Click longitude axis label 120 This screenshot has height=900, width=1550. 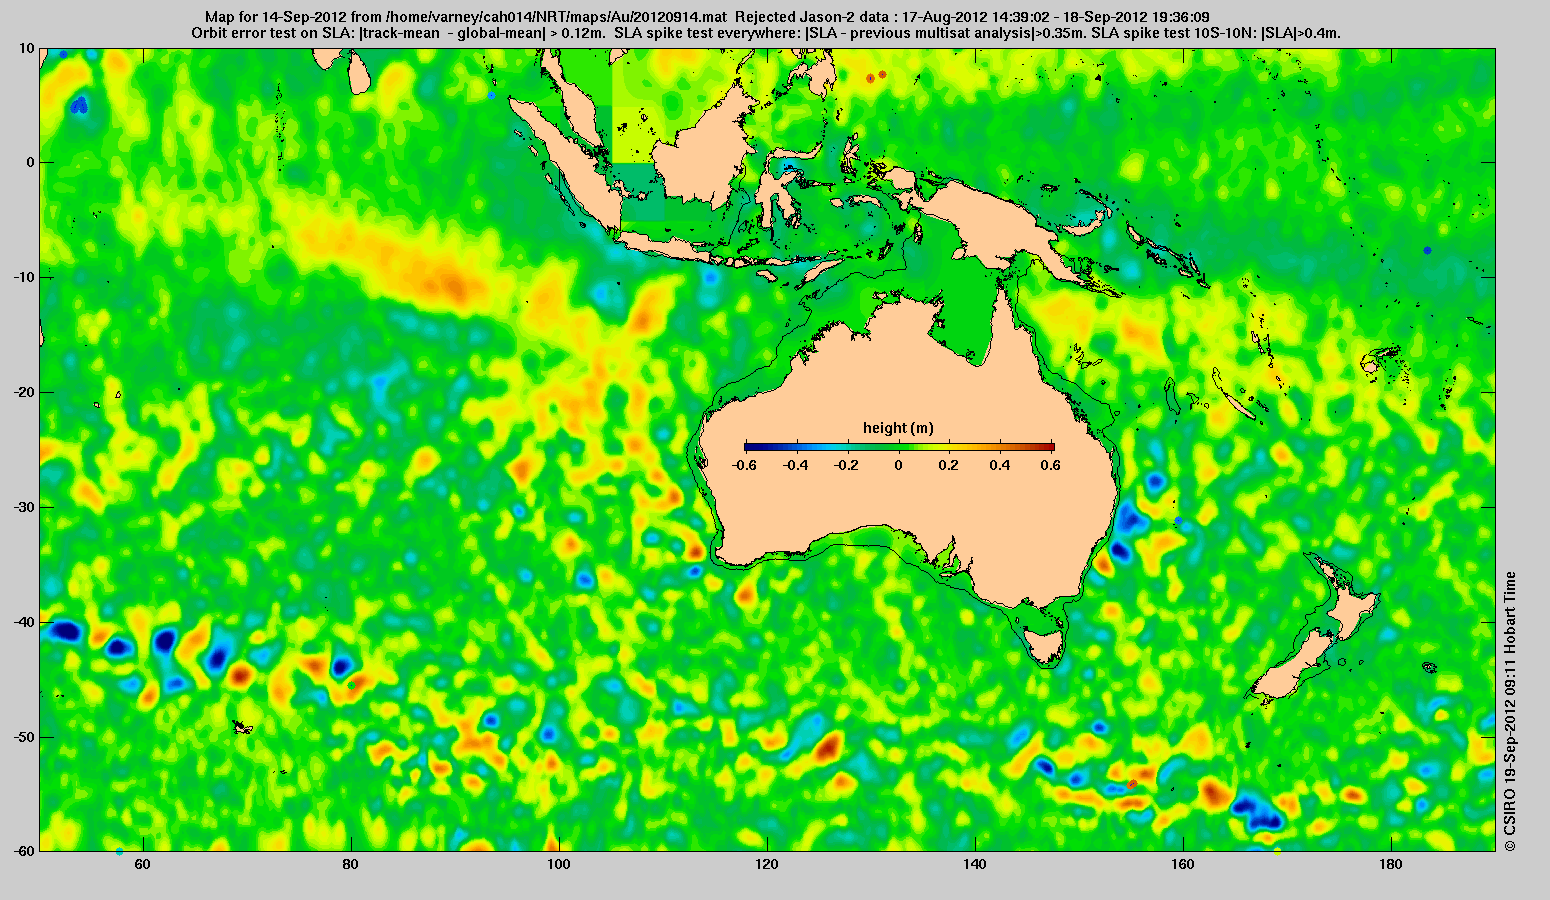point(767,864)
